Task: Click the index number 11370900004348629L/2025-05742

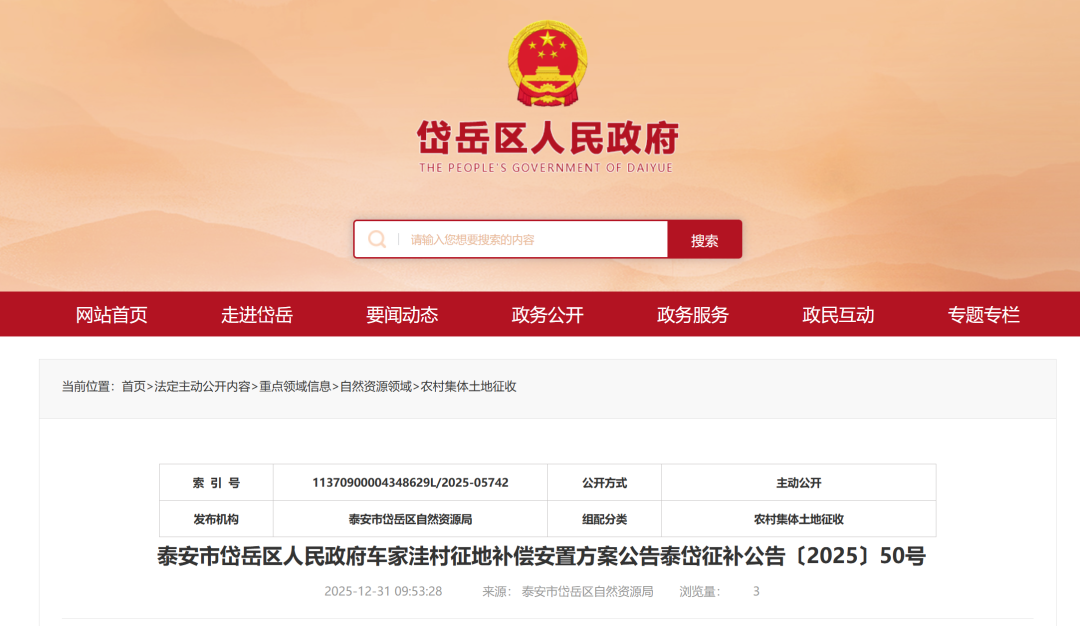Action: click(410, 482)
